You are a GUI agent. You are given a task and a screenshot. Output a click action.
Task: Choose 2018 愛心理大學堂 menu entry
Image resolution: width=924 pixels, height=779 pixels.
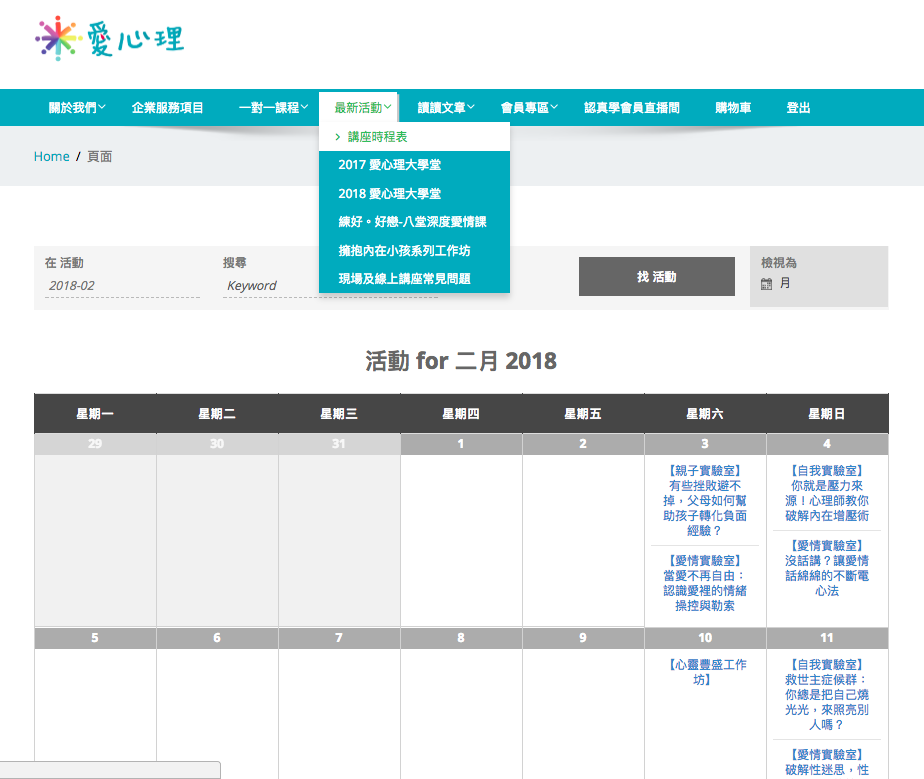pyautogui.click(x=389, y=194)
